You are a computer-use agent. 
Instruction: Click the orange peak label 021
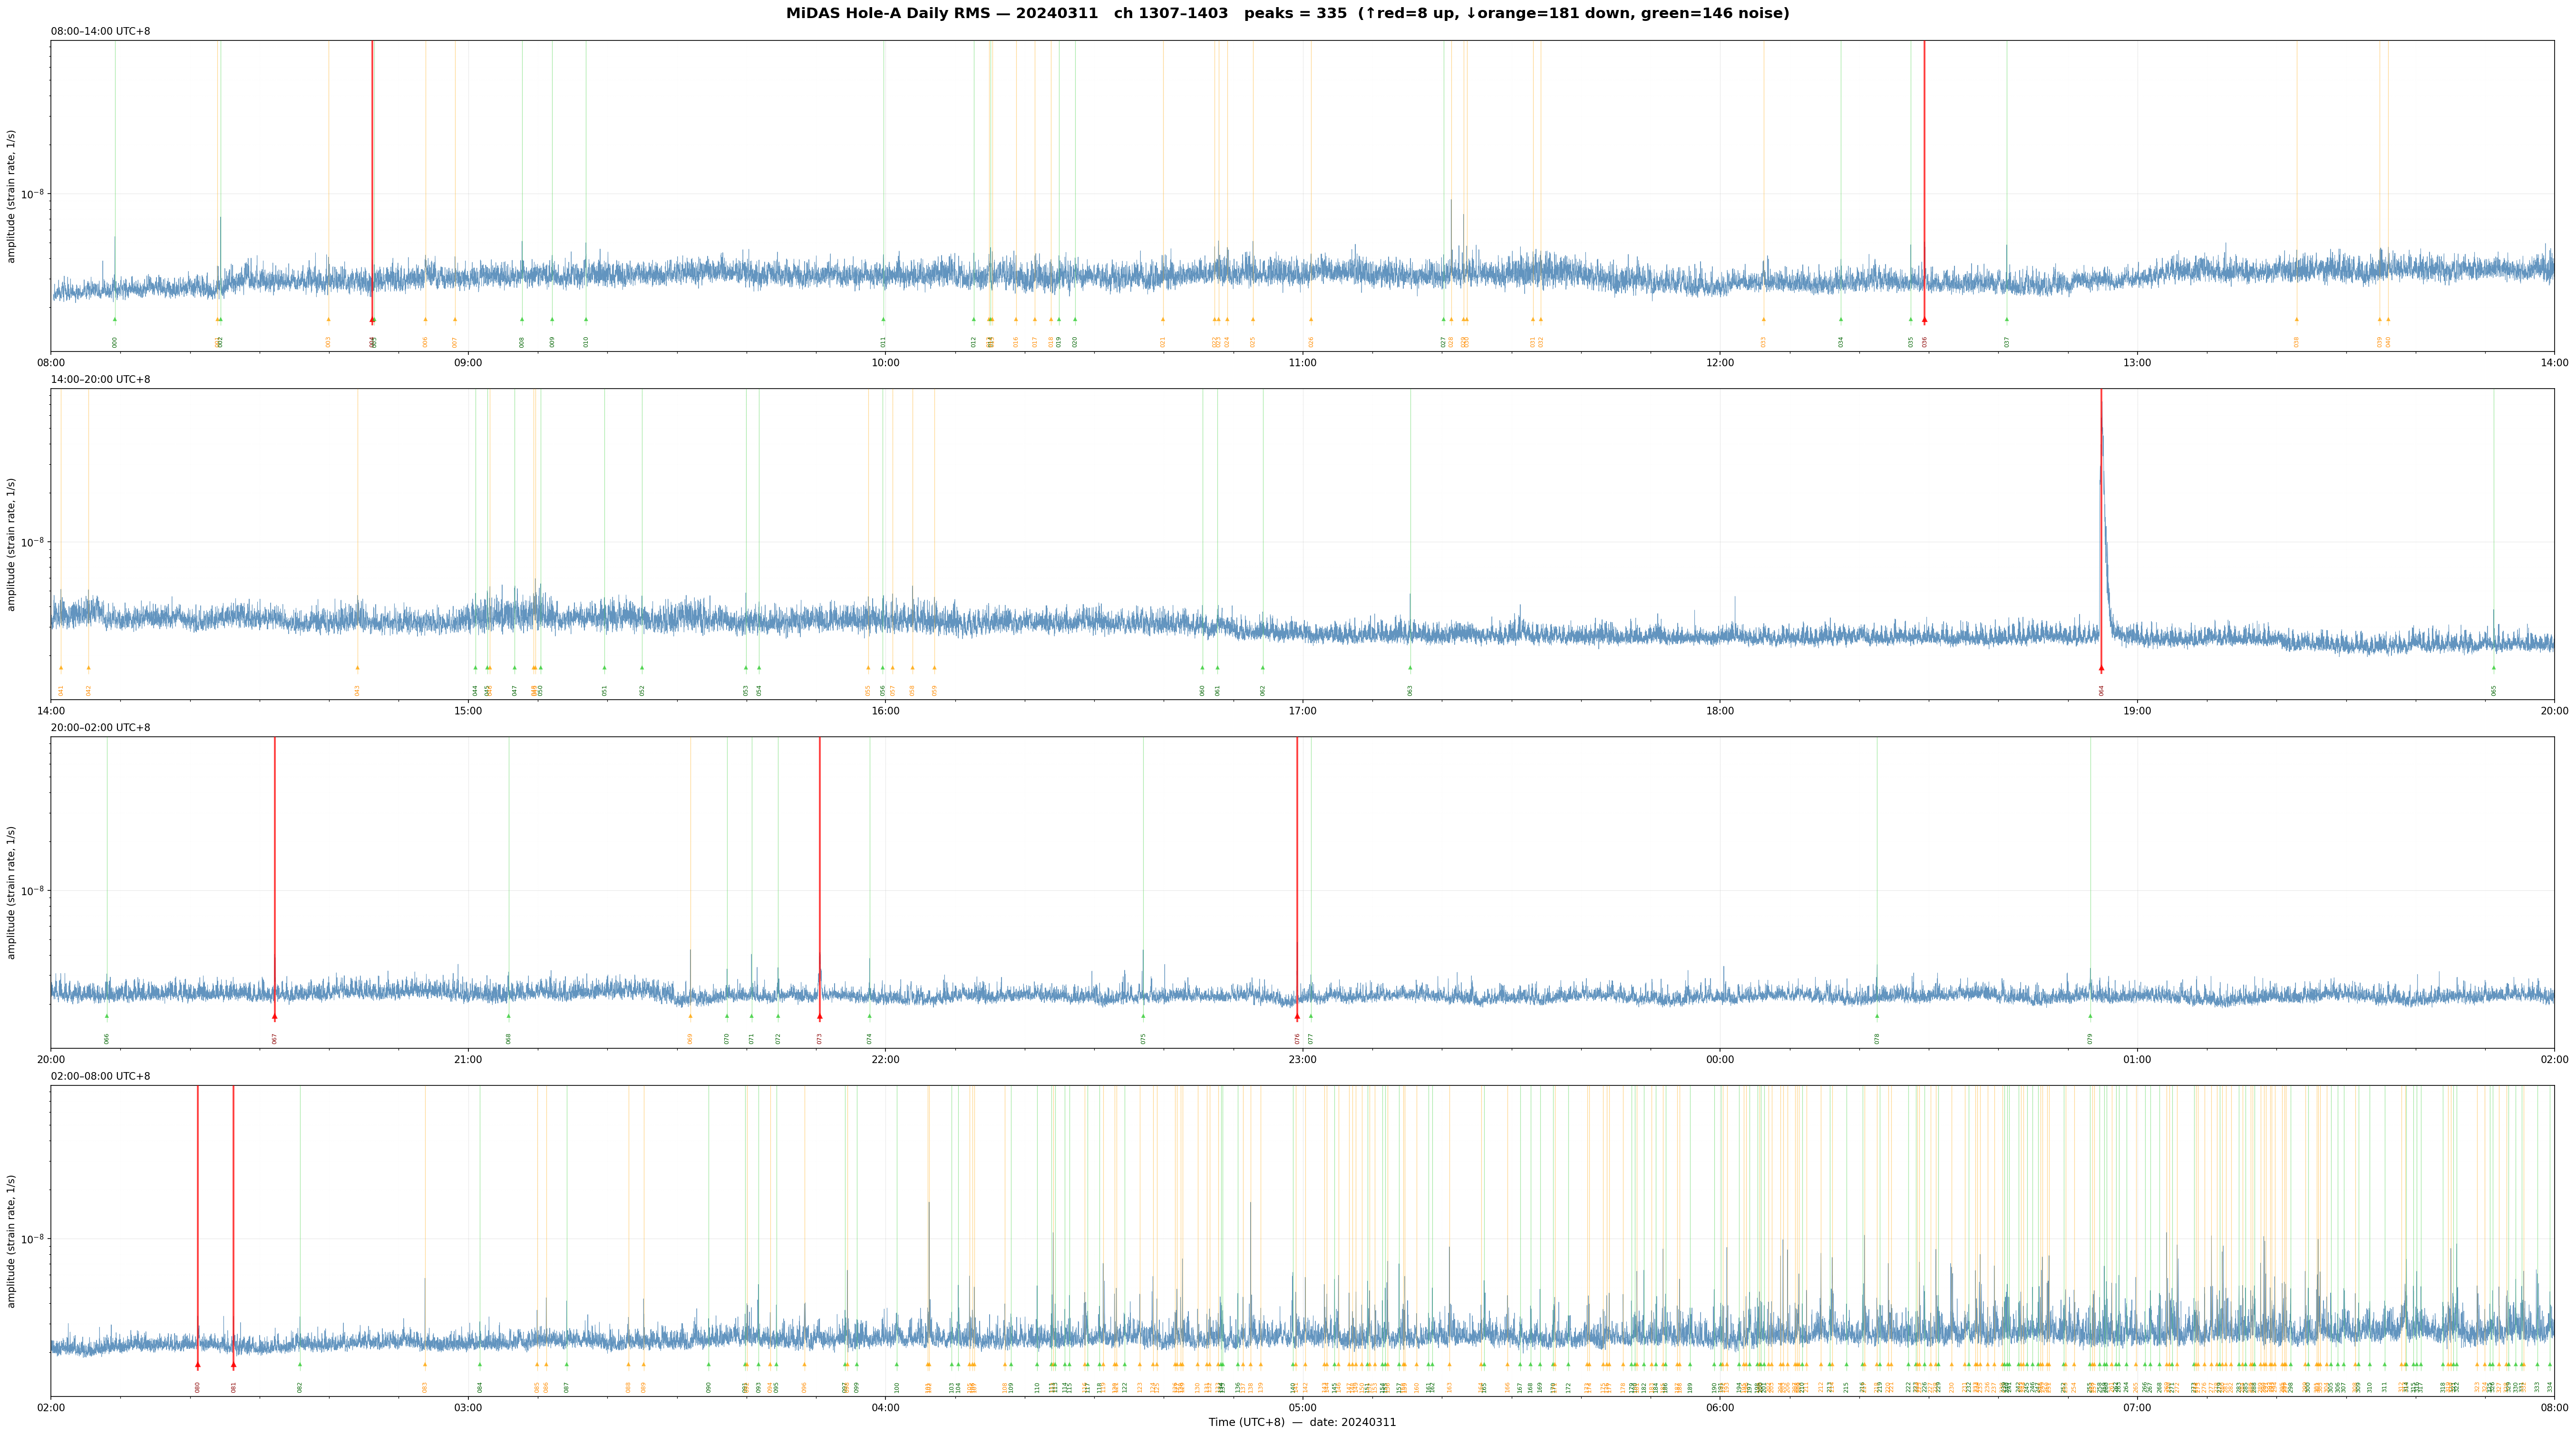tap(1163, 342)
